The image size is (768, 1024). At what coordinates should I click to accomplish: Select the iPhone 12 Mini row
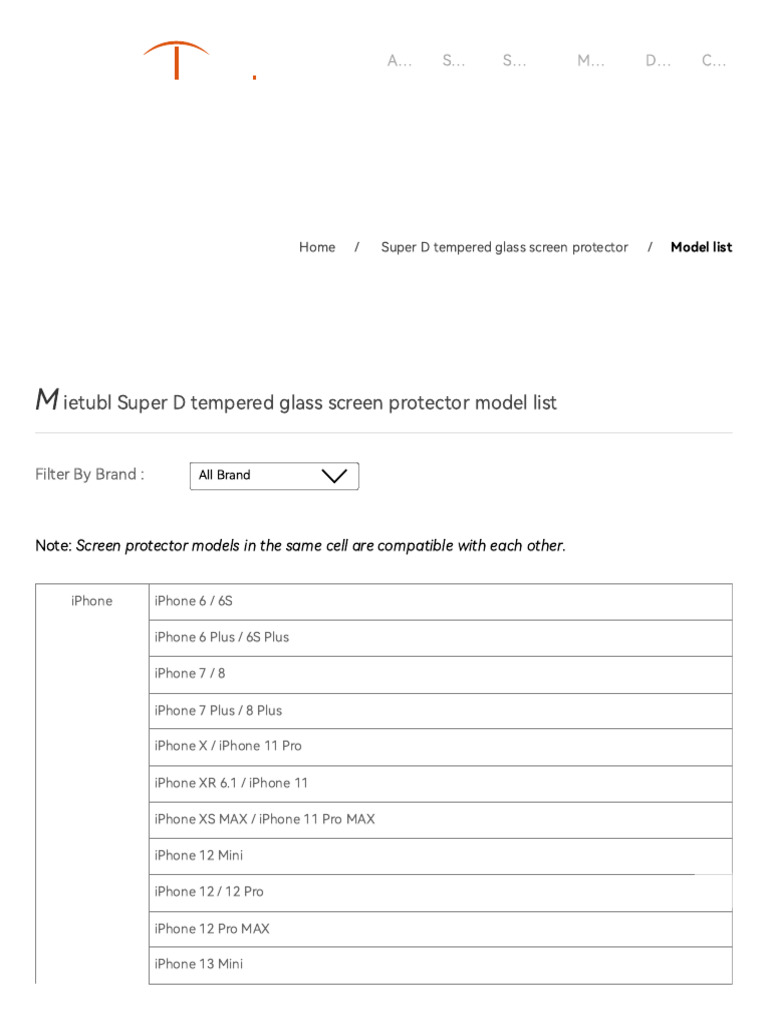pyautogui.click(x=199, y=855)
